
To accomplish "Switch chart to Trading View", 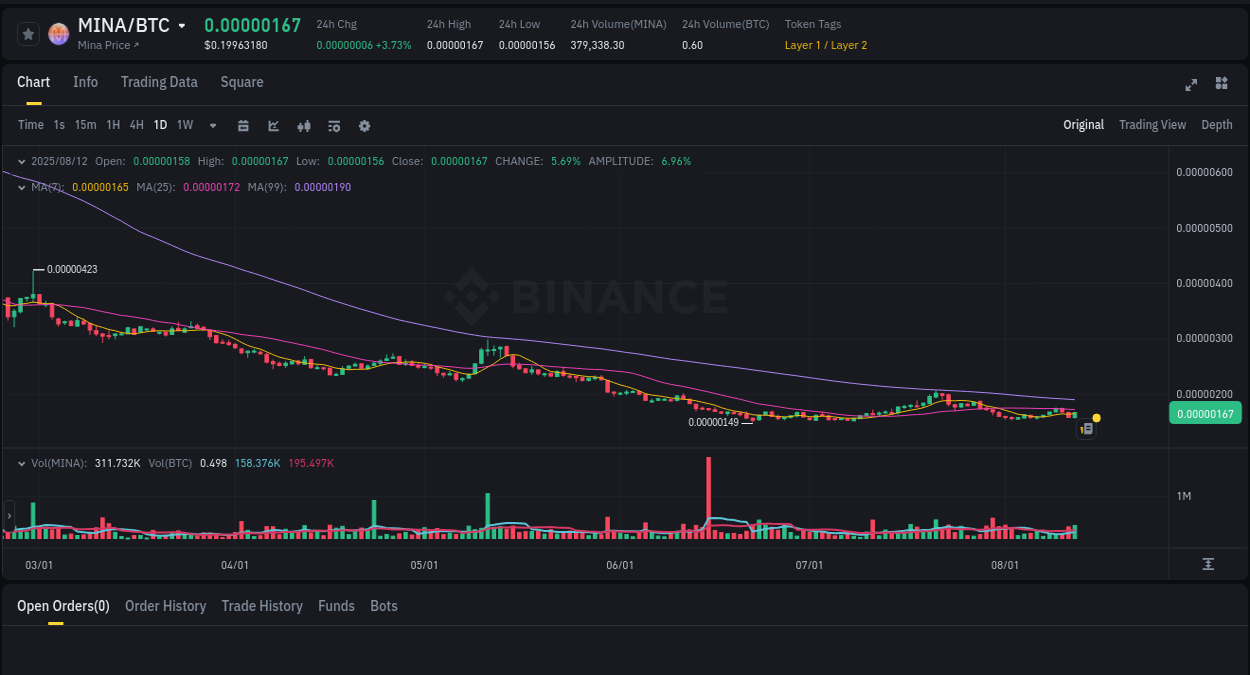I will point(1152,125).
